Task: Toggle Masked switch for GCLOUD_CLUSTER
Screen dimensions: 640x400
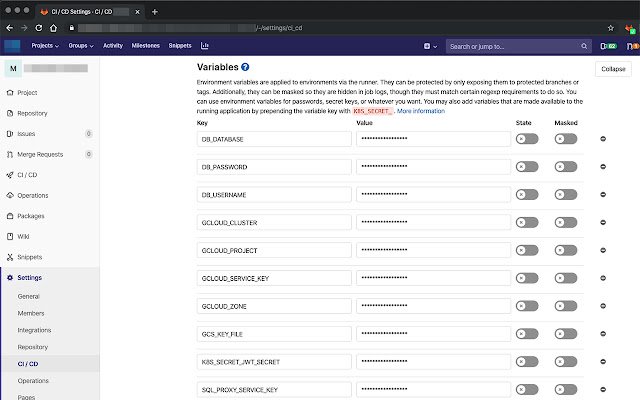Action: [566, 222]
